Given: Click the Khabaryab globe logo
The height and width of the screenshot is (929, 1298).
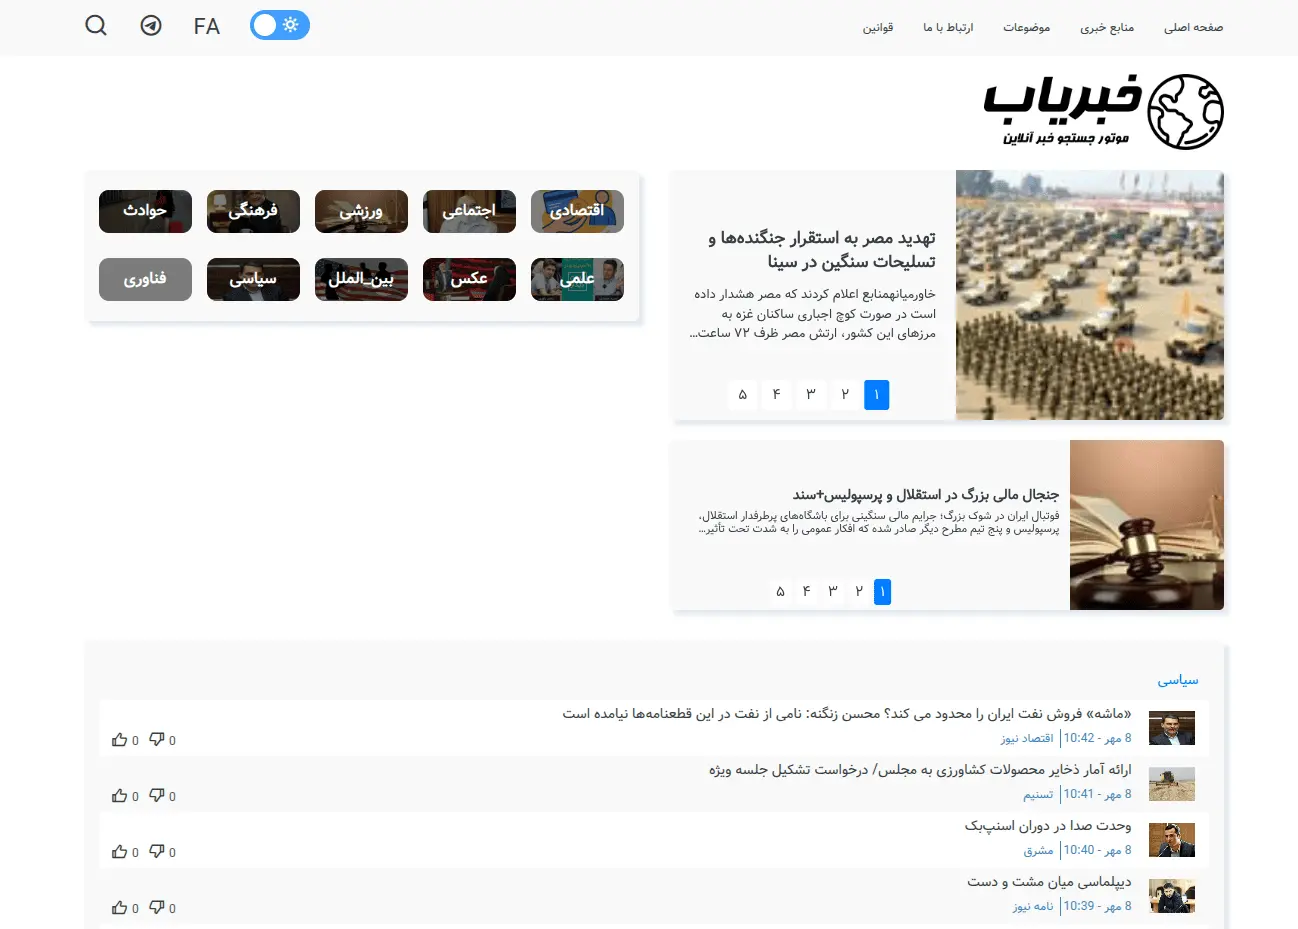Looking at the screenshot, I should (1184, 112).
